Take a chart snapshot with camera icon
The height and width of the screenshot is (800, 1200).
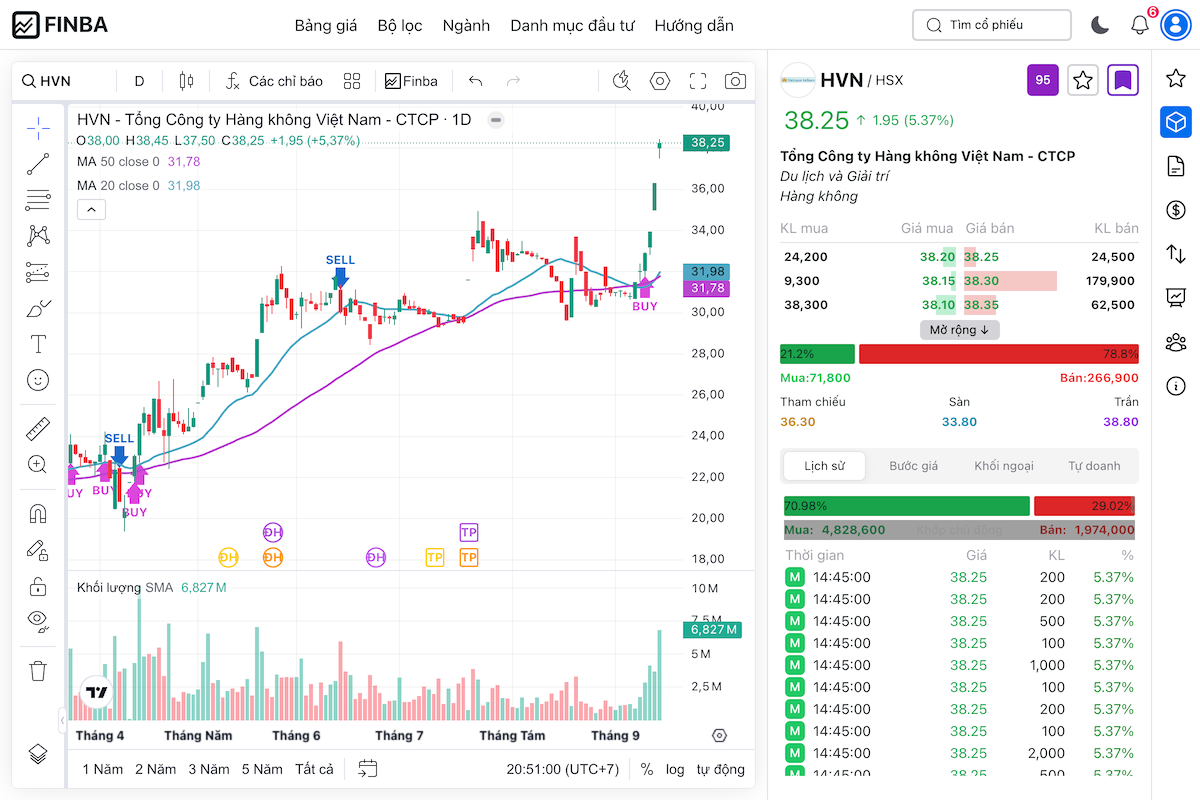tap(735, 81)
